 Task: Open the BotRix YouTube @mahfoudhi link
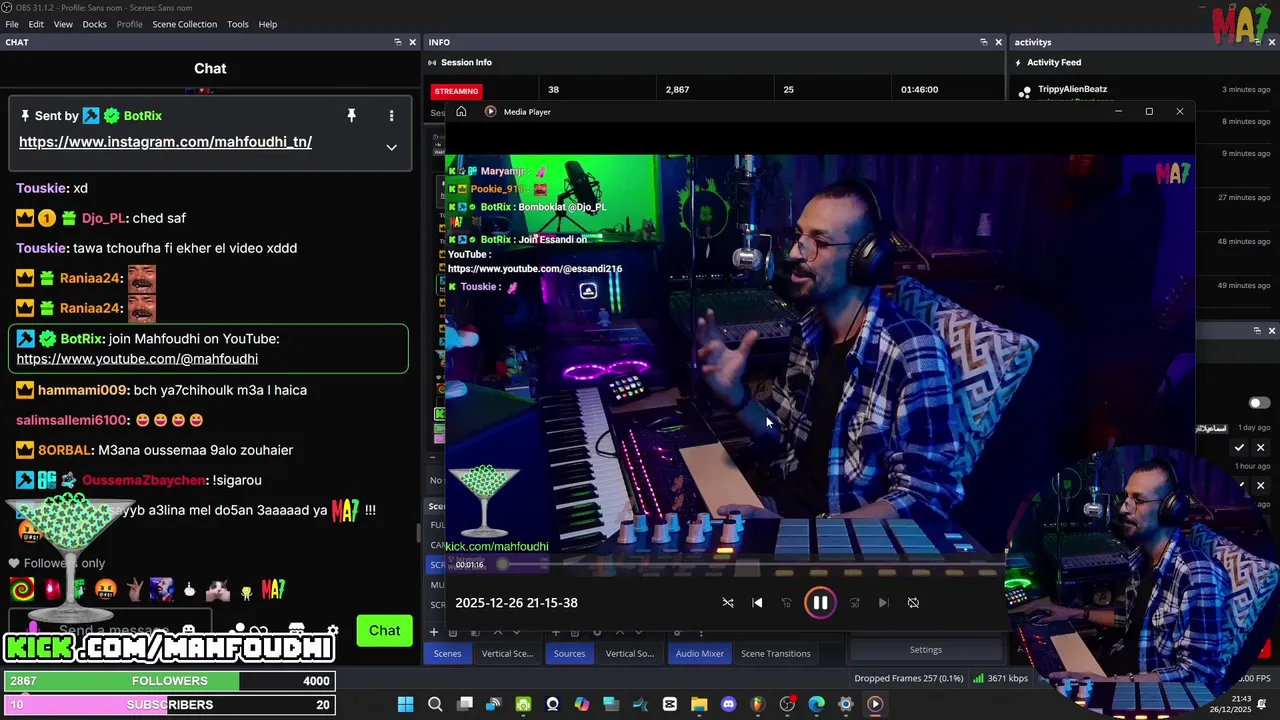(137, 359)
